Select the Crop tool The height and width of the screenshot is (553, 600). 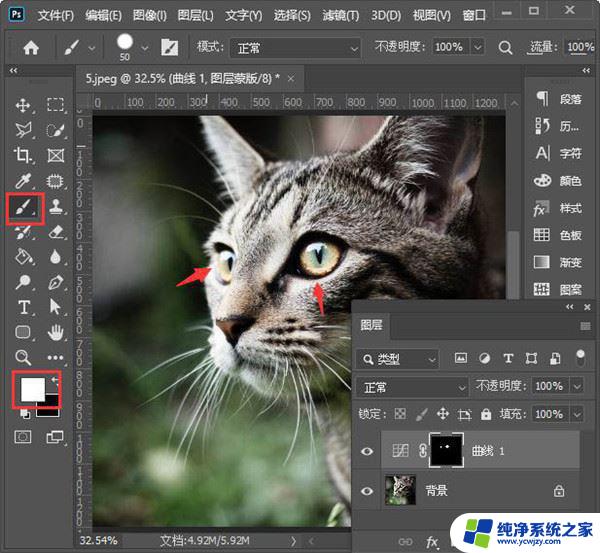23,155
